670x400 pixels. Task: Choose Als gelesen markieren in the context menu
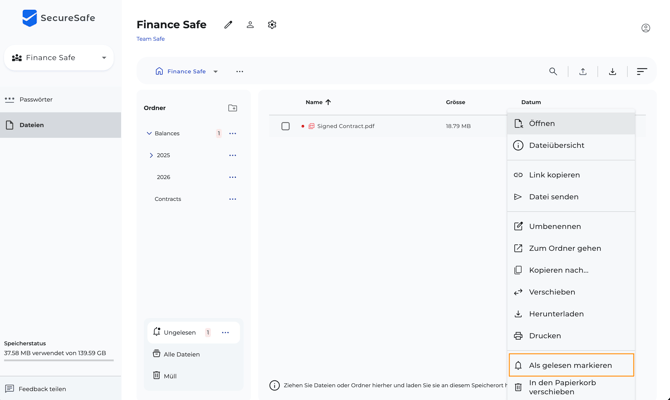point(571,365)
